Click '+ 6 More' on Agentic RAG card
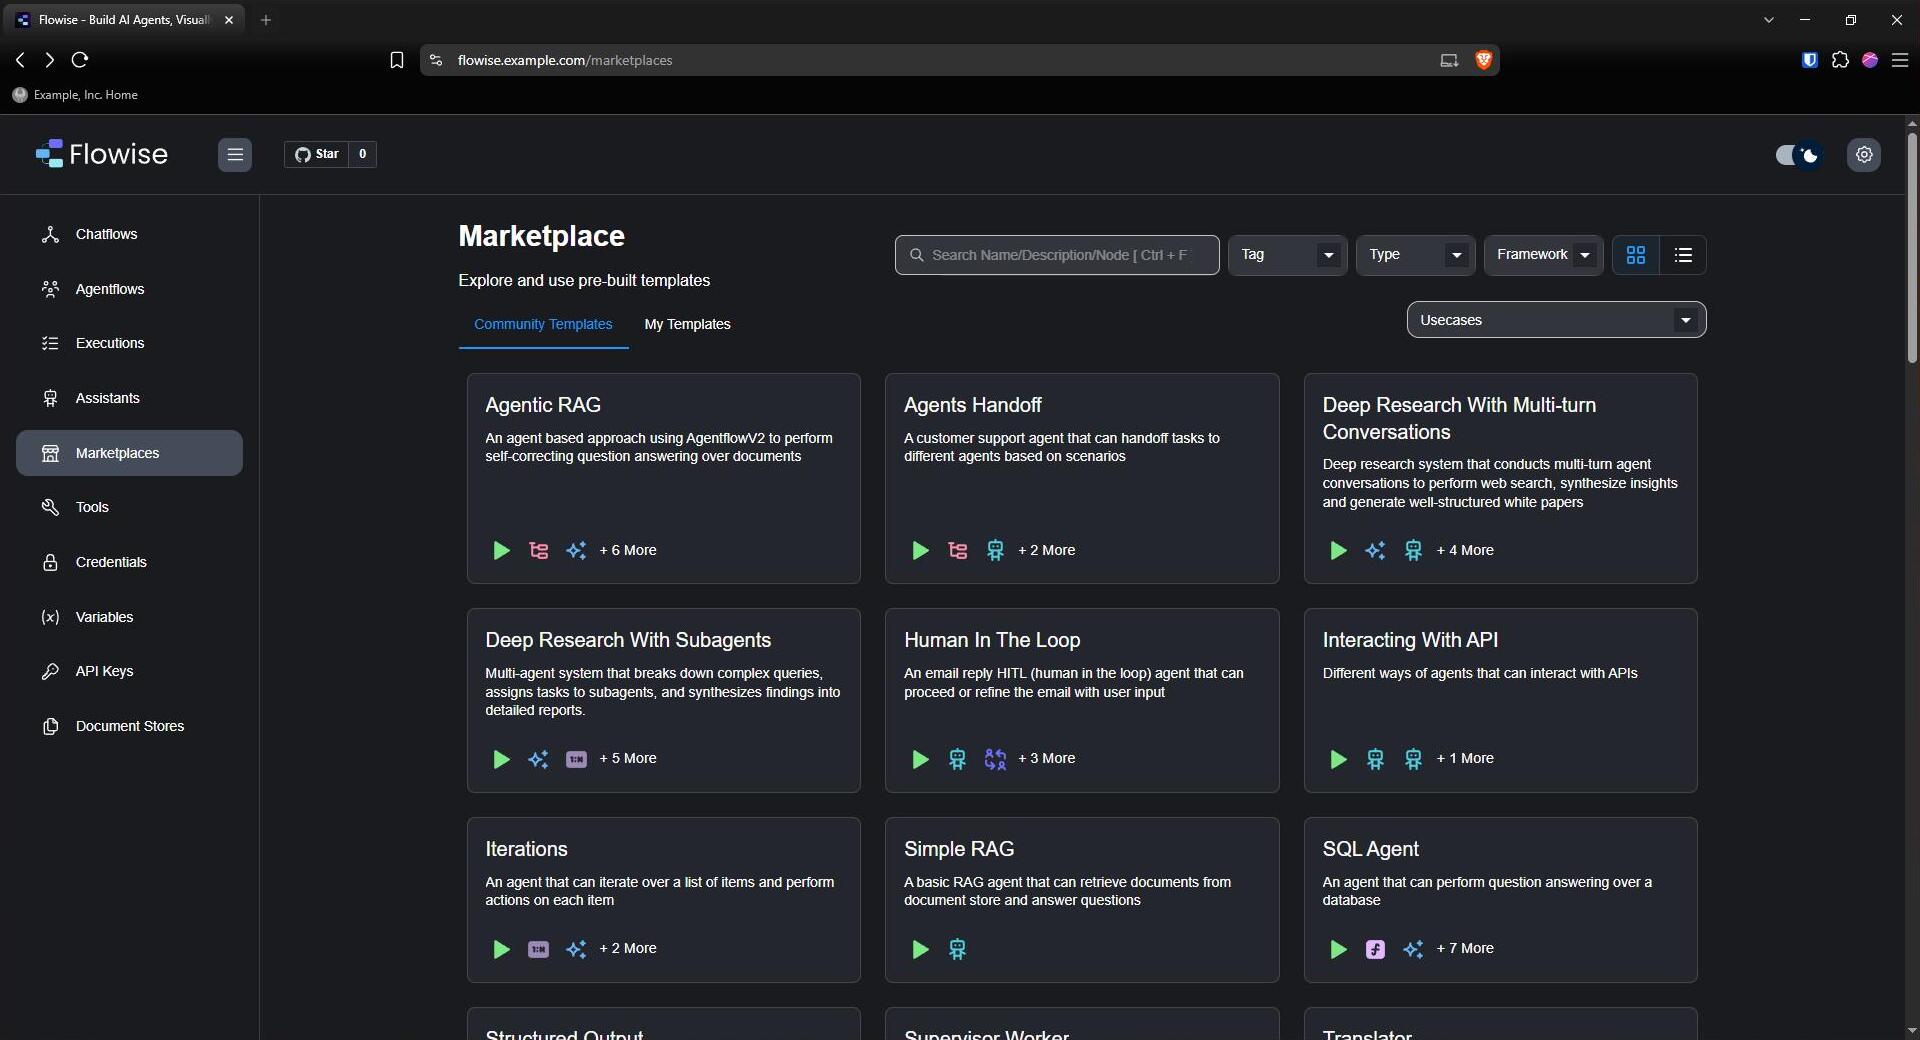1920x1040 pixels. coord(628,550)
